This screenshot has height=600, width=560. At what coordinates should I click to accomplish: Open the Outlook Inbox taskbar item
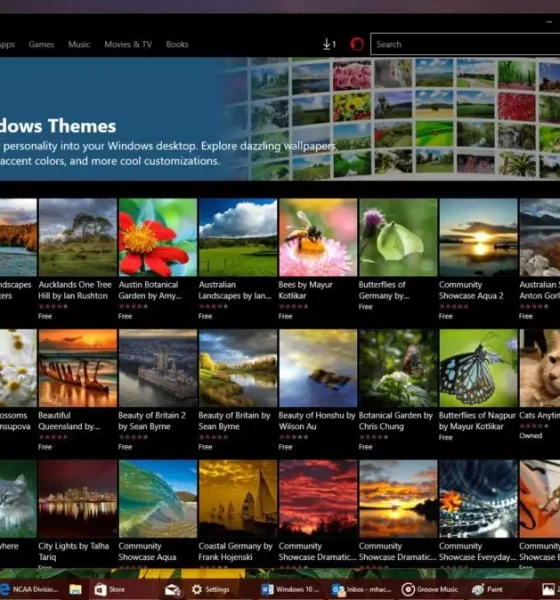click(x=361, y=589)
